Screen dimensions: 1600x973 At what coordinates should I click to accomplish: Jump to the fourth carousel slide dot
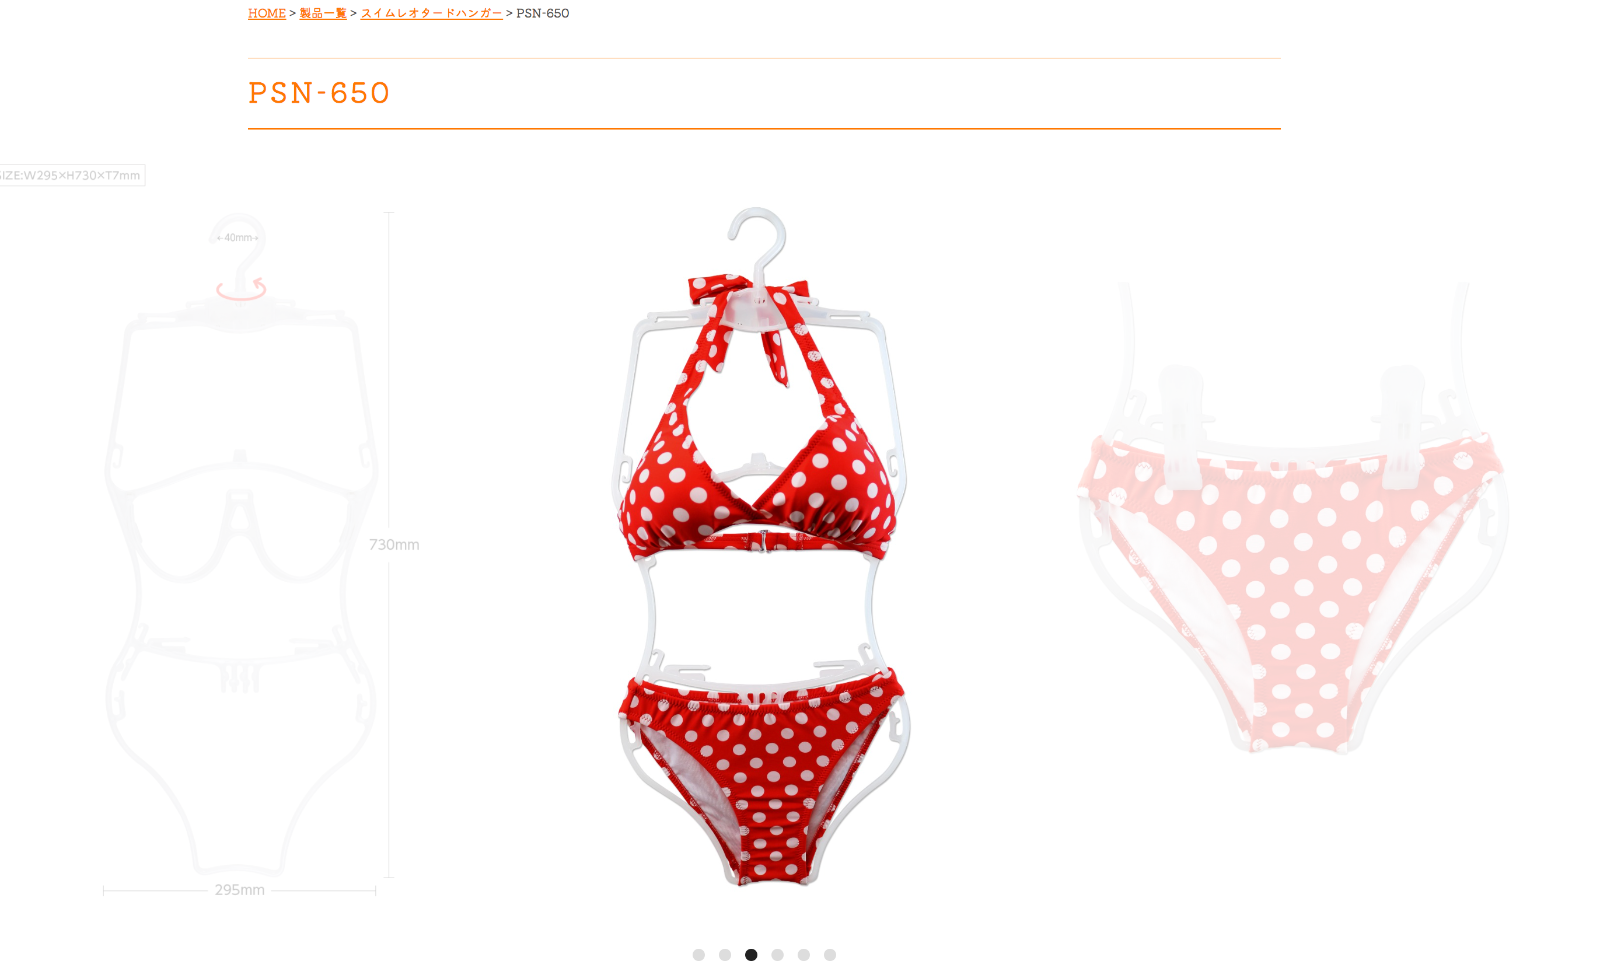(777, 955)
